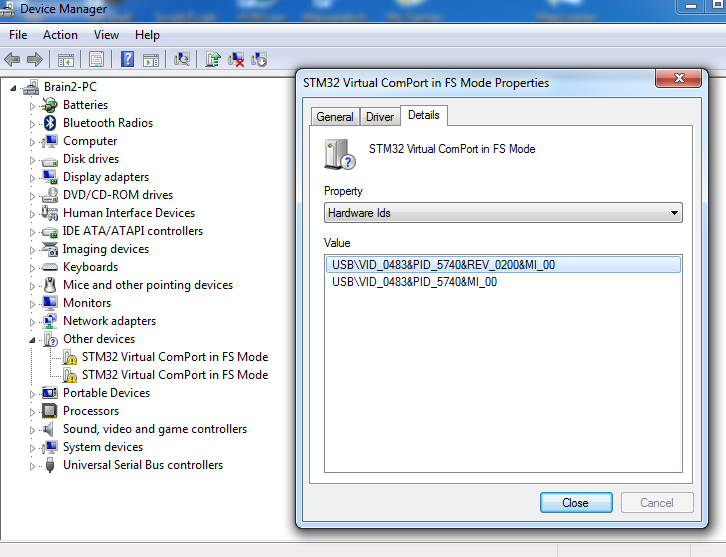Click the Display adapters icon
The image size is (726, 557).
pyautogui.click(x=50, y=177)
